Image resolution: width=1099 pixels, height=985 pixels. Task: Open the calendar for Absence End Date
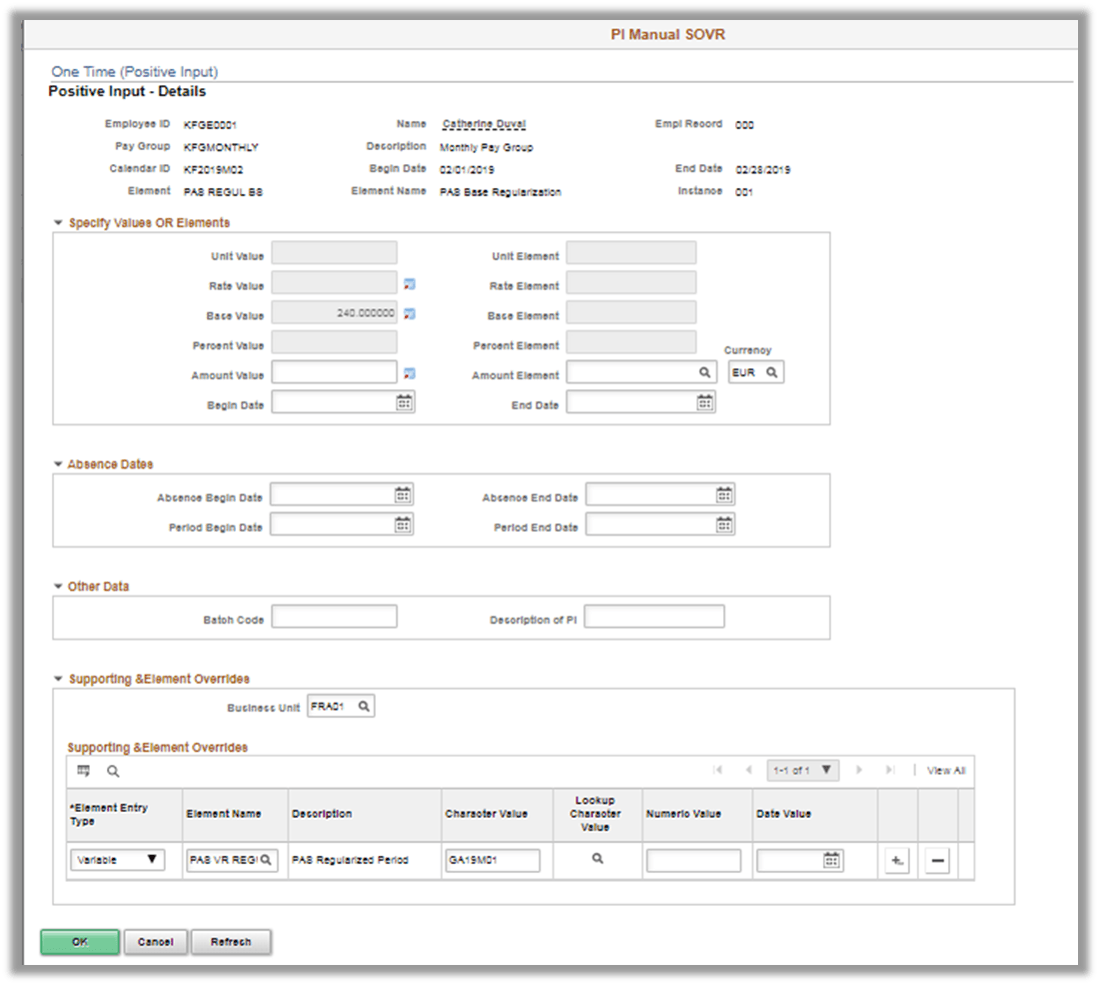(724, 492)
